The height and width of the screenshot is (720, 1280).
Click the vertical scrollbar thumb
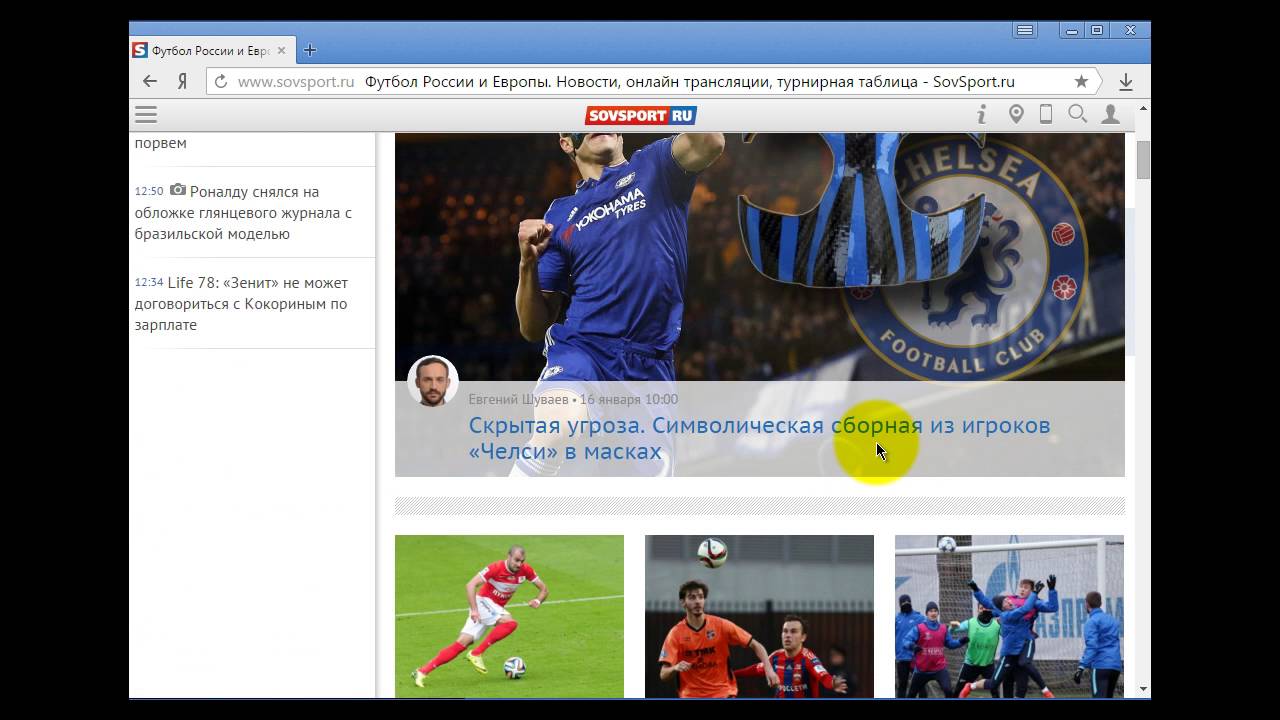(1143, 160)
